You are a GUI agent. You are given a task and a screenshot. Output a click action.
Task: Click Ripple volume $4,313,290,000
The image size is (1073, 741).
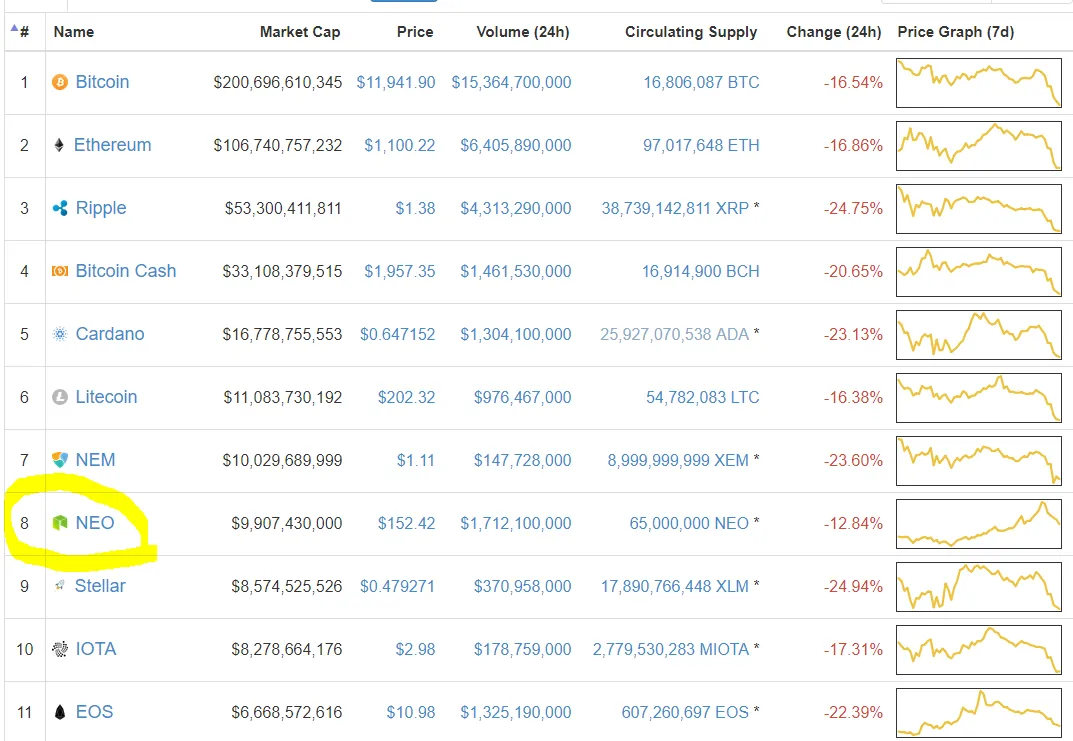(x=515, y=209)
